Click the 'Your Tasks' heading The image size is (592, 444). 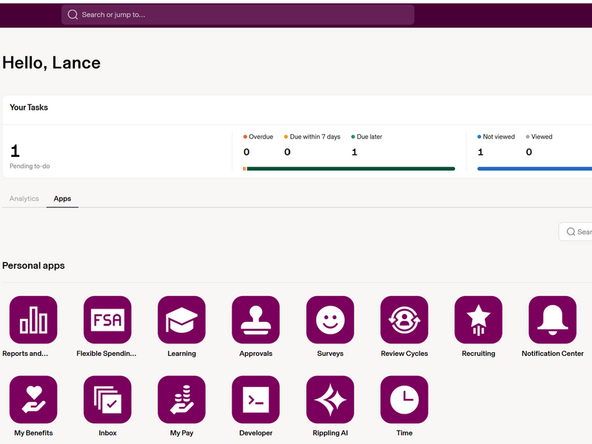click(29, 107)
